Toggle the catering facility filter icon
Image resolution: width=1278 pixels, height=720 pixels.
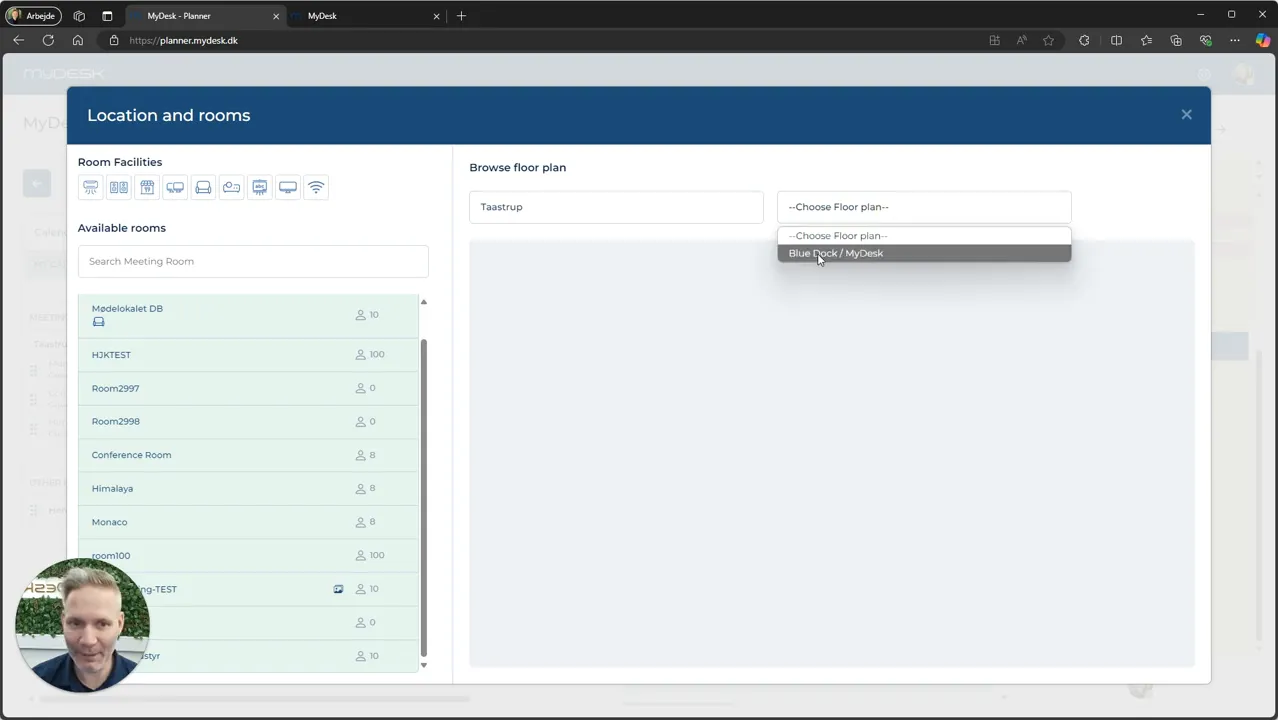pyautogui.click(x=147, y=187)
